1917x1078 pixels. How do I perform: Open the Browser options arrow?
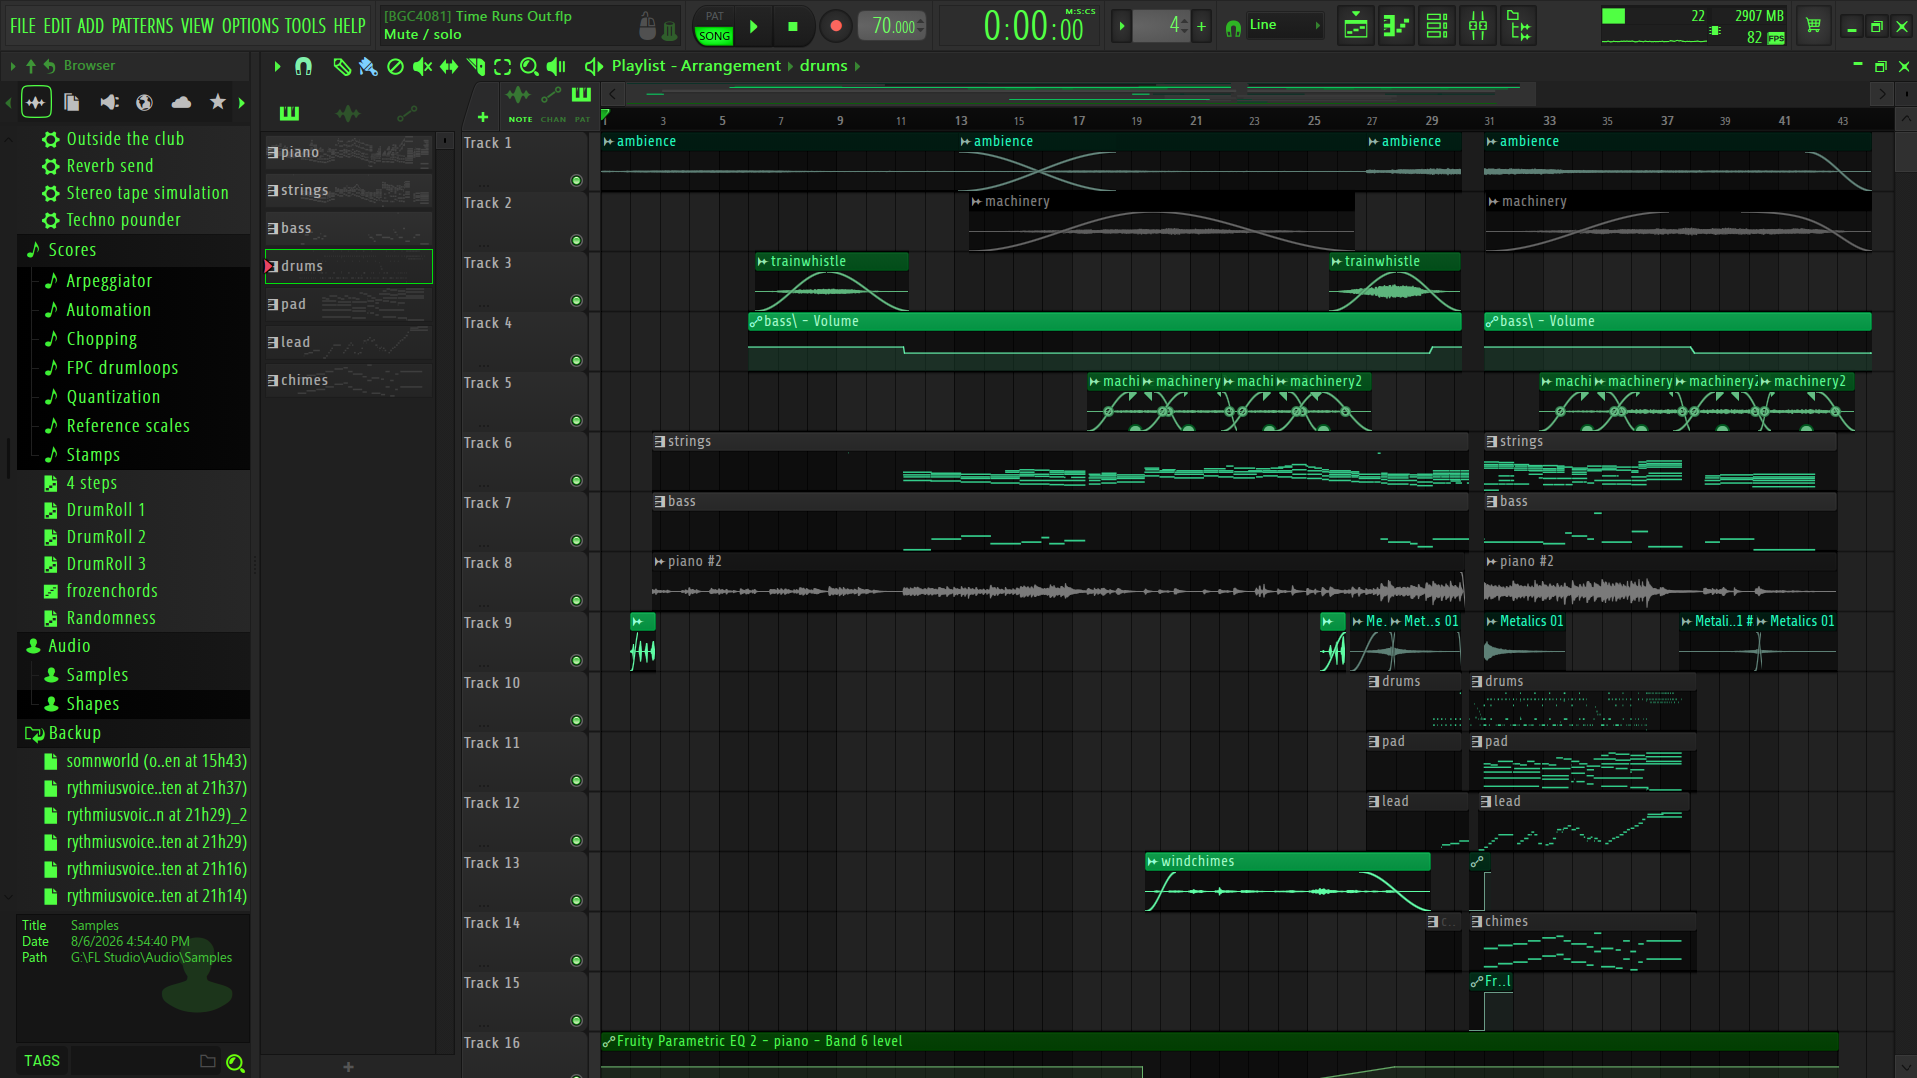pos(13,66)
